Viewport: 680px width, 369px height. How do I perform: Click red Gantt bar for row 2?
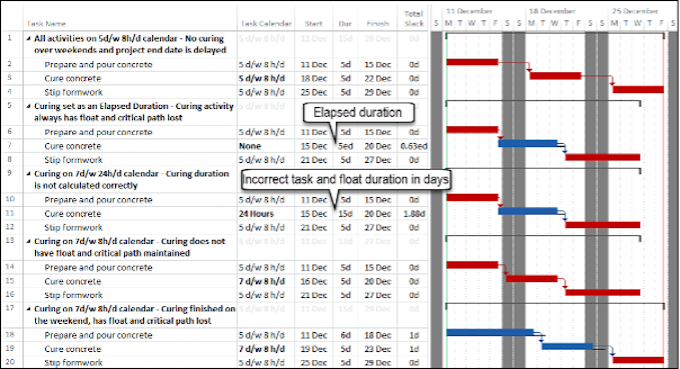point(472,62)
